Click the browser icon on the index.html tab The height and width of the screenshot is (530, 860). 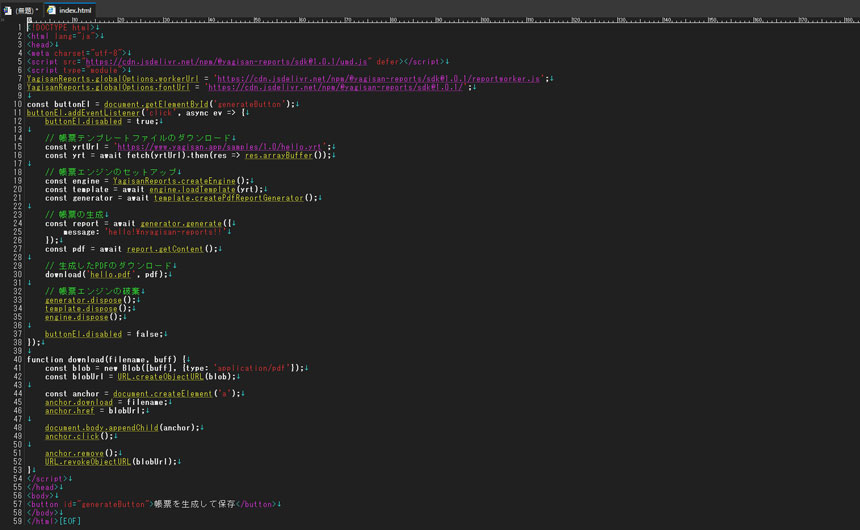pos(52,10)
